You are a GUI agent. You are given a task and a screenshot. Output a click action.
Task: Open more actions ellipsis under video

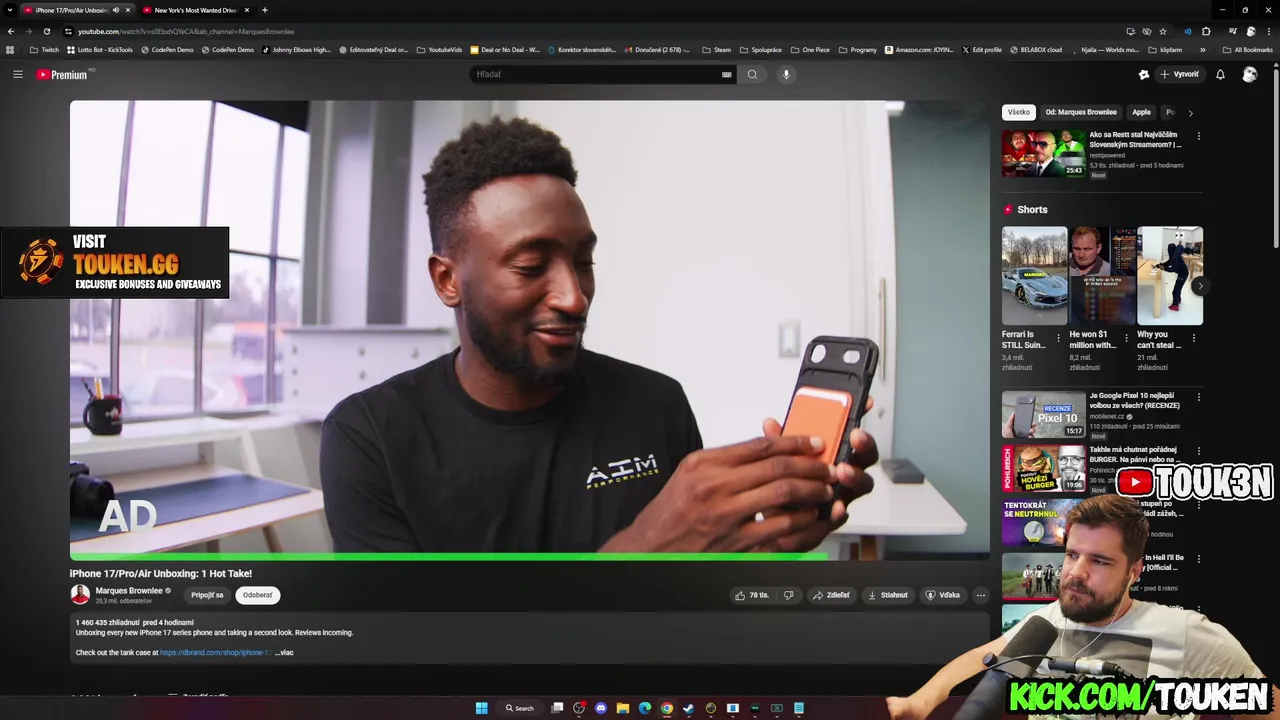pos(980,595)
